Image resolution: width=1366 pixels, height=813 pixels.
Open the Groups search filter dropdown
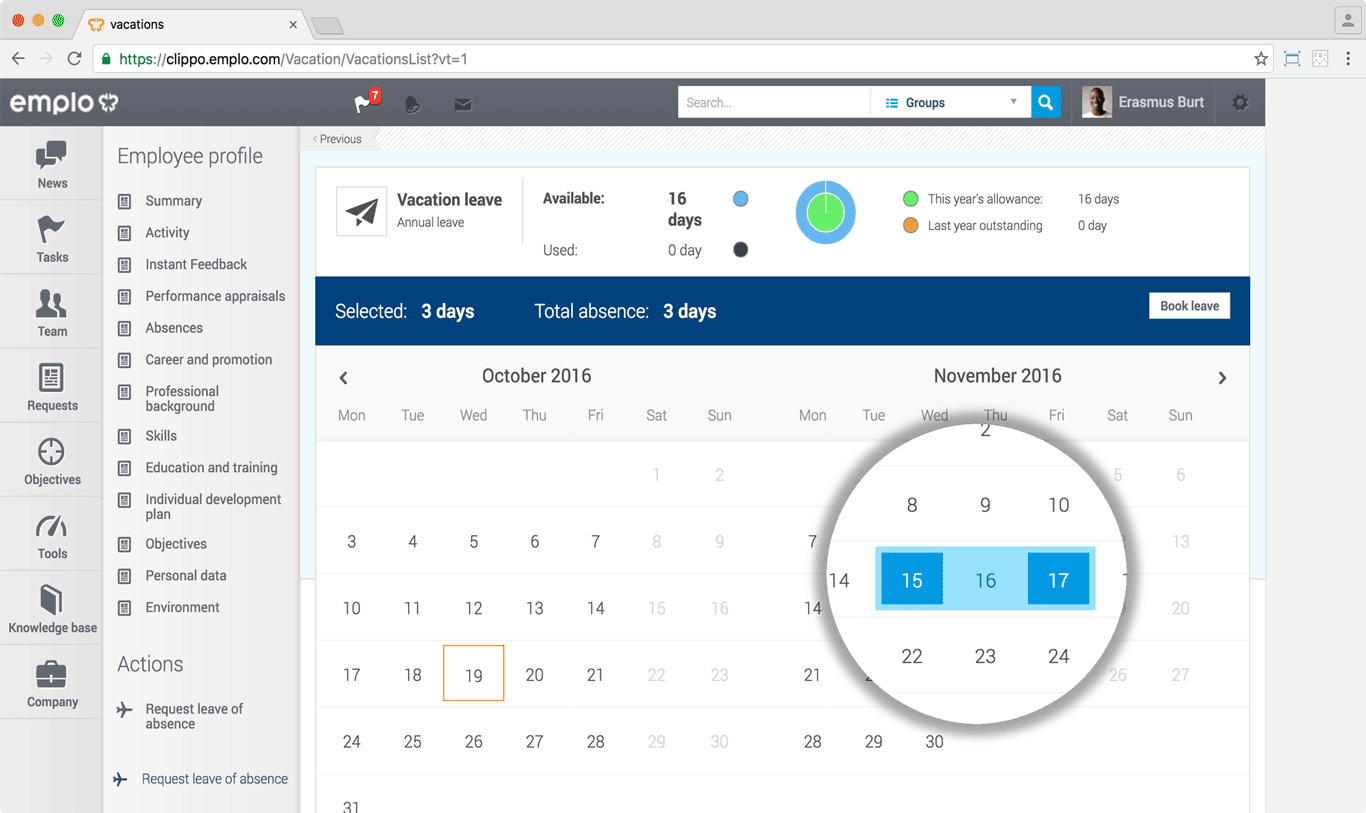point(950,101)
